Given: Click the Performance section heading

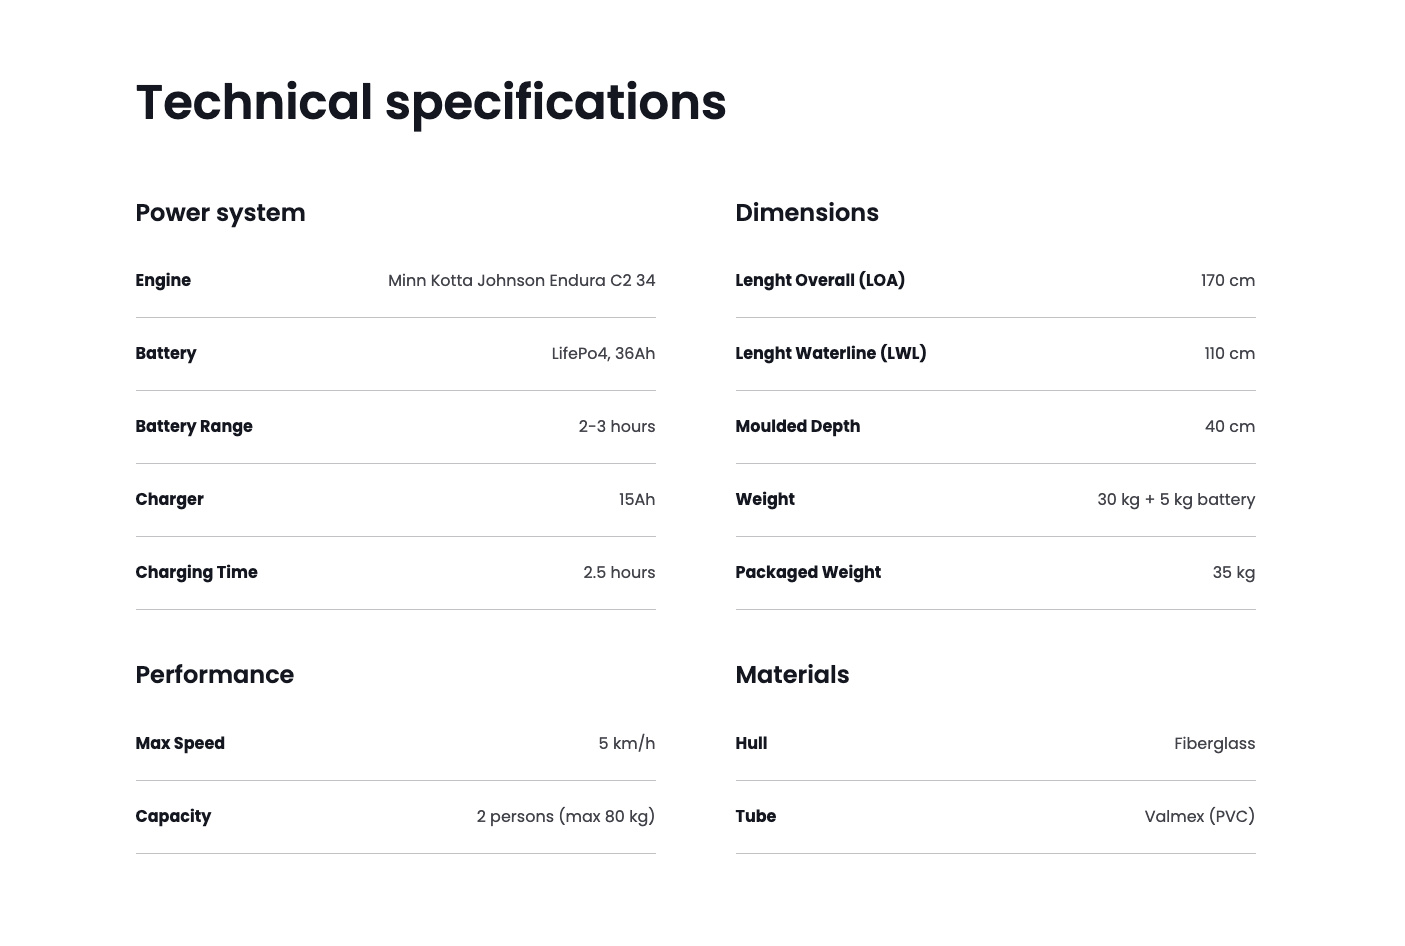Looking at the screenshot, I should point(214,675).
